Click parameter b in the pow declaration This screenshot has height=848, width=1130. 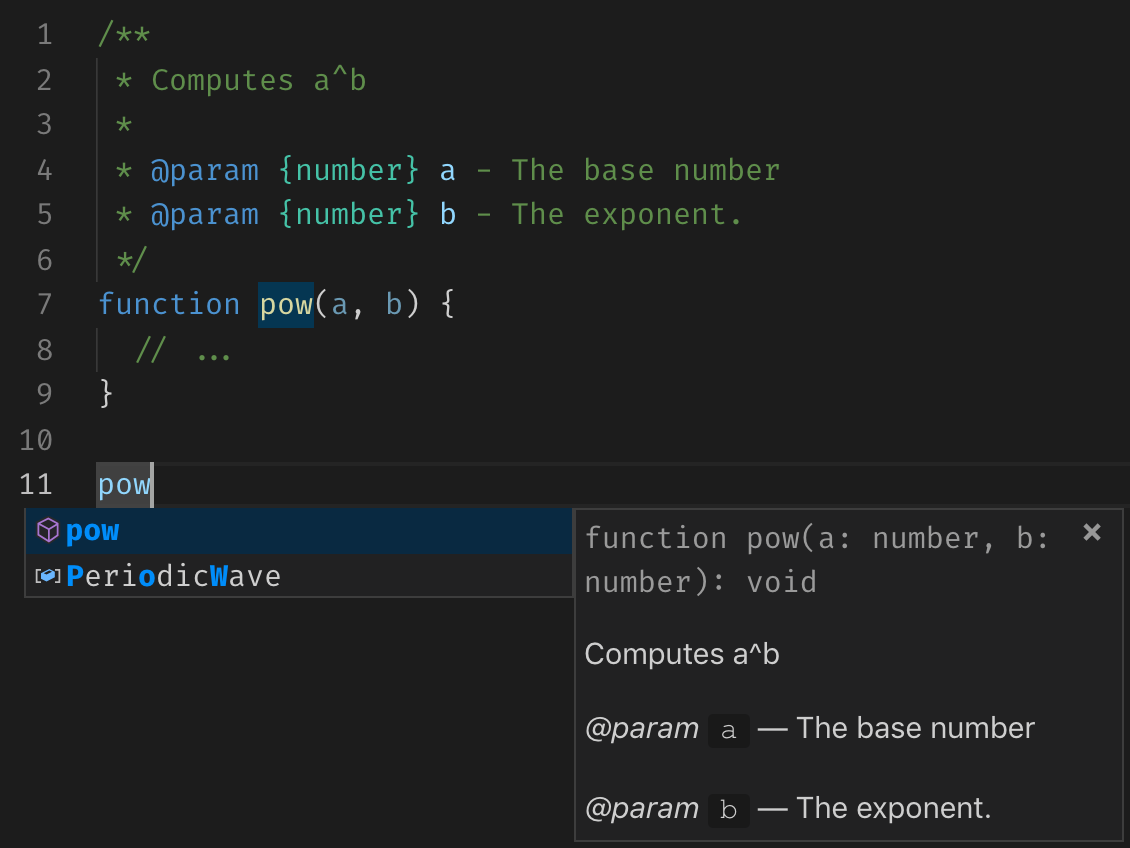tap(393, 304)
